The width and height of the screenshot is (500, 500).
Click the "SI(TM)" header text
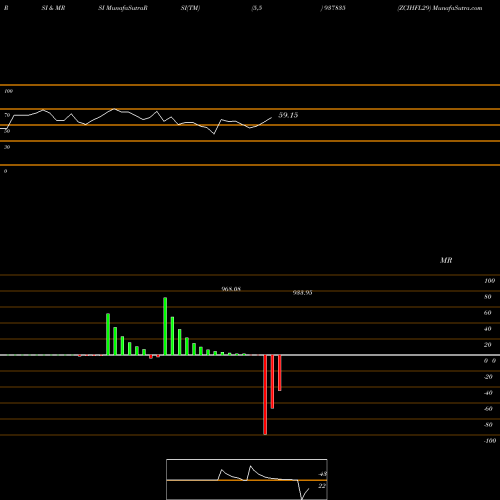coord(190,8)
